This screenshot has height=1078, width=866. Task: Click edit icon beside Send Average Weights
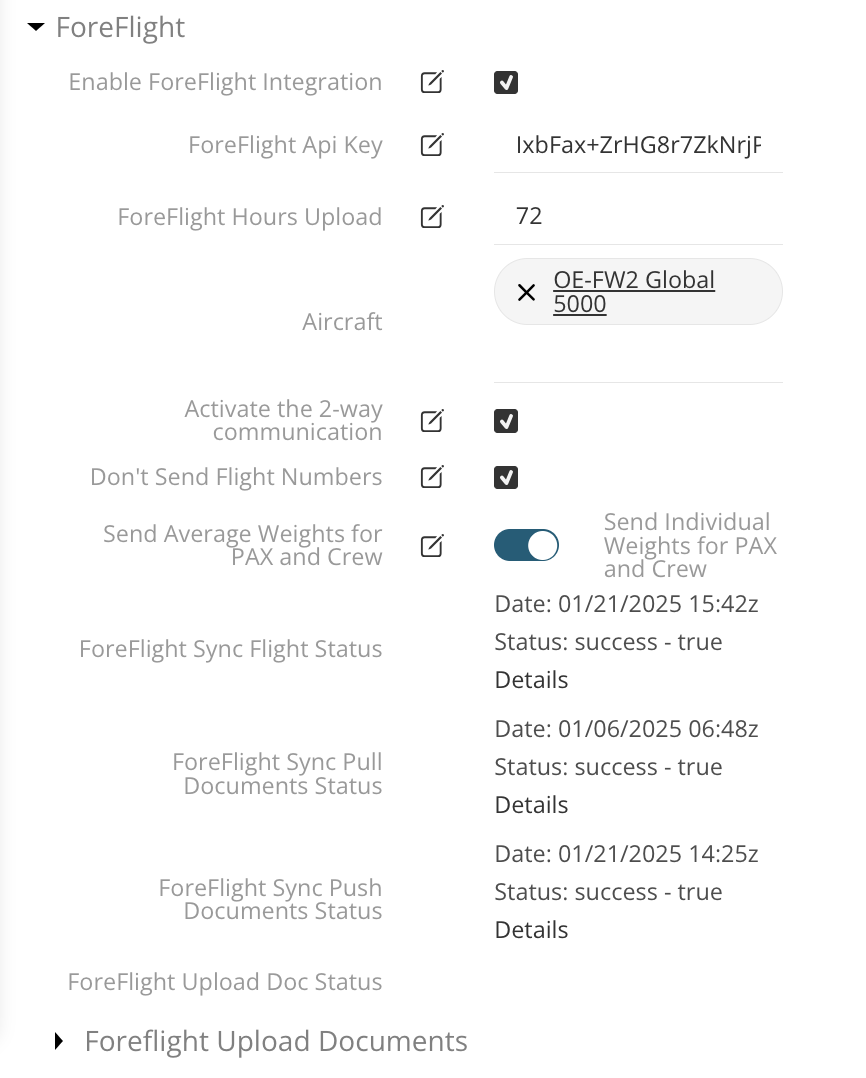(431, 546)
